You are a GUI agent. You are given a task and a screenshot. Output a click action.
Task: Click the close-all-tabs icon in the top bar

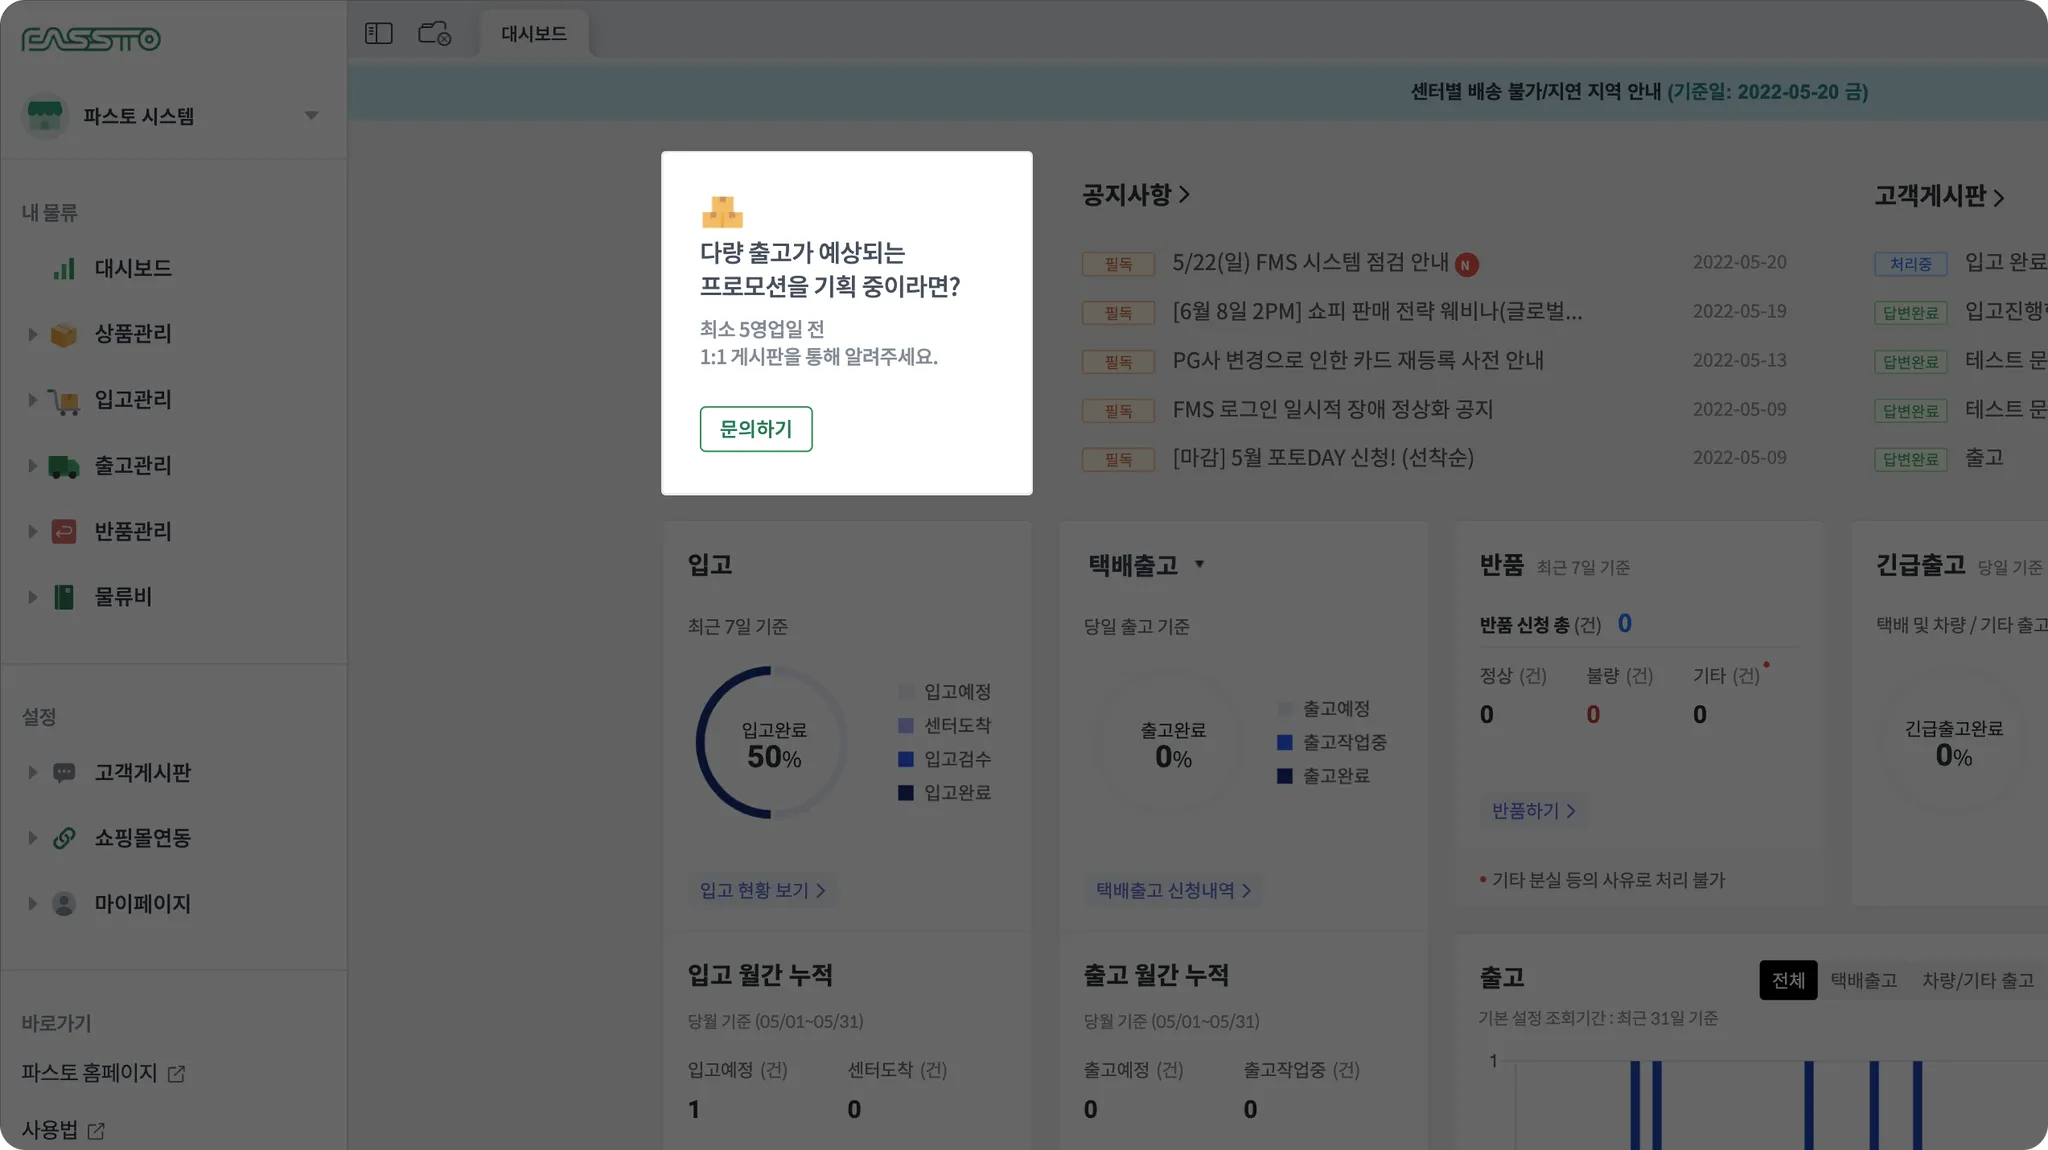pyautogui.click(x=435, y=34)
